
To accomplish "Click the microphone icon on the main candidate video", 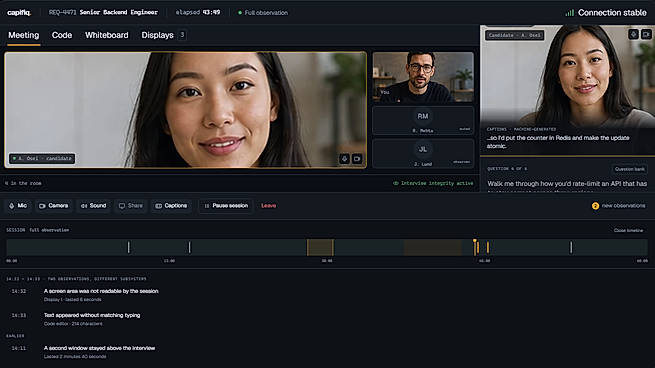I will tap(344, 159).
